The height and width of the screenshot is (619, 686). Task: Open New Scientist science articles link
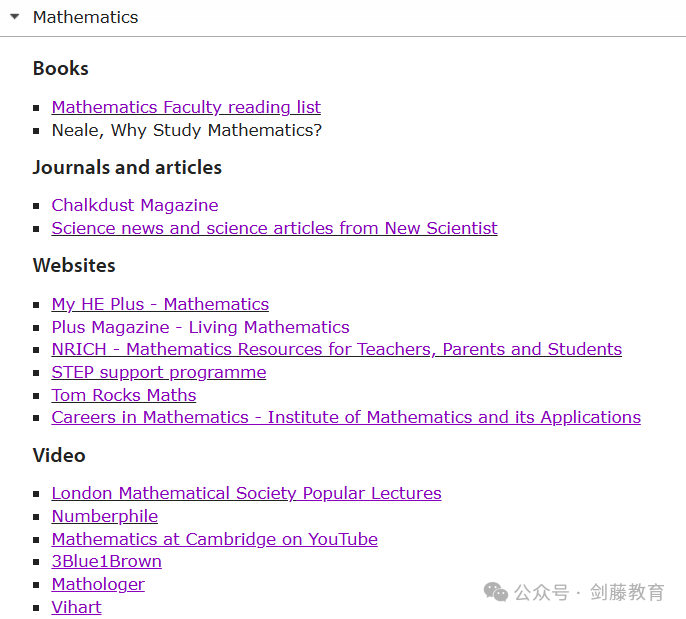coord(274,228)
